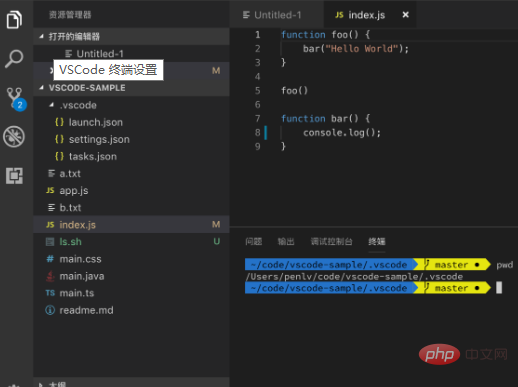Open ls.sh untracked file
The width and height of the screenshot is (518, 387).
pyautogui.click(x=131, y=242)
